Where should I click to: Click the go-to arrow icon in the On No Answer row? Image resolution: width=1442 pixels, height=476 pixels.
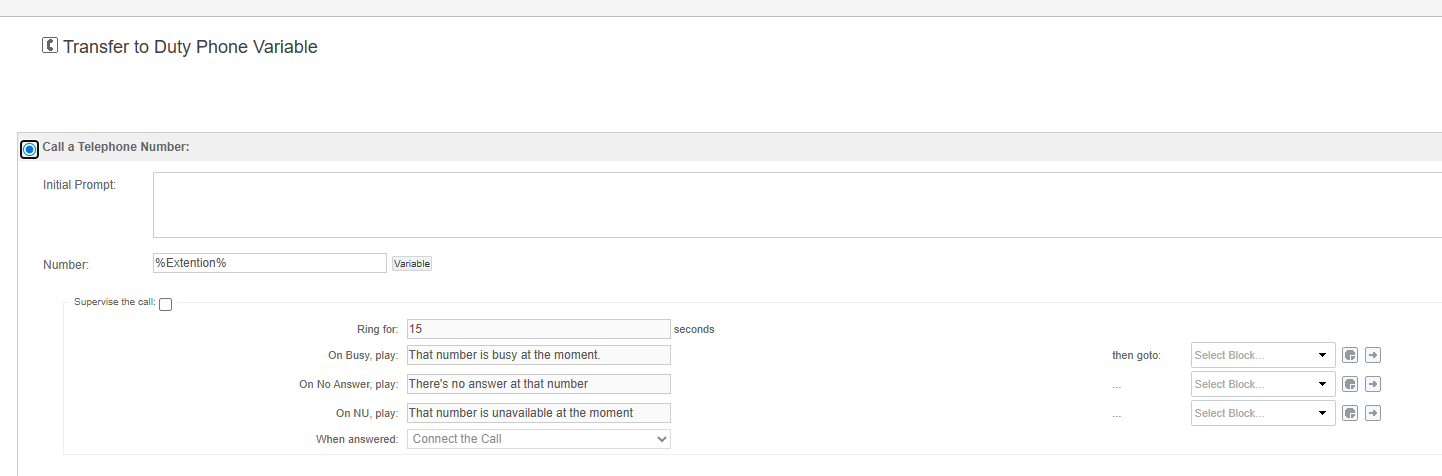click(1373, 384)
